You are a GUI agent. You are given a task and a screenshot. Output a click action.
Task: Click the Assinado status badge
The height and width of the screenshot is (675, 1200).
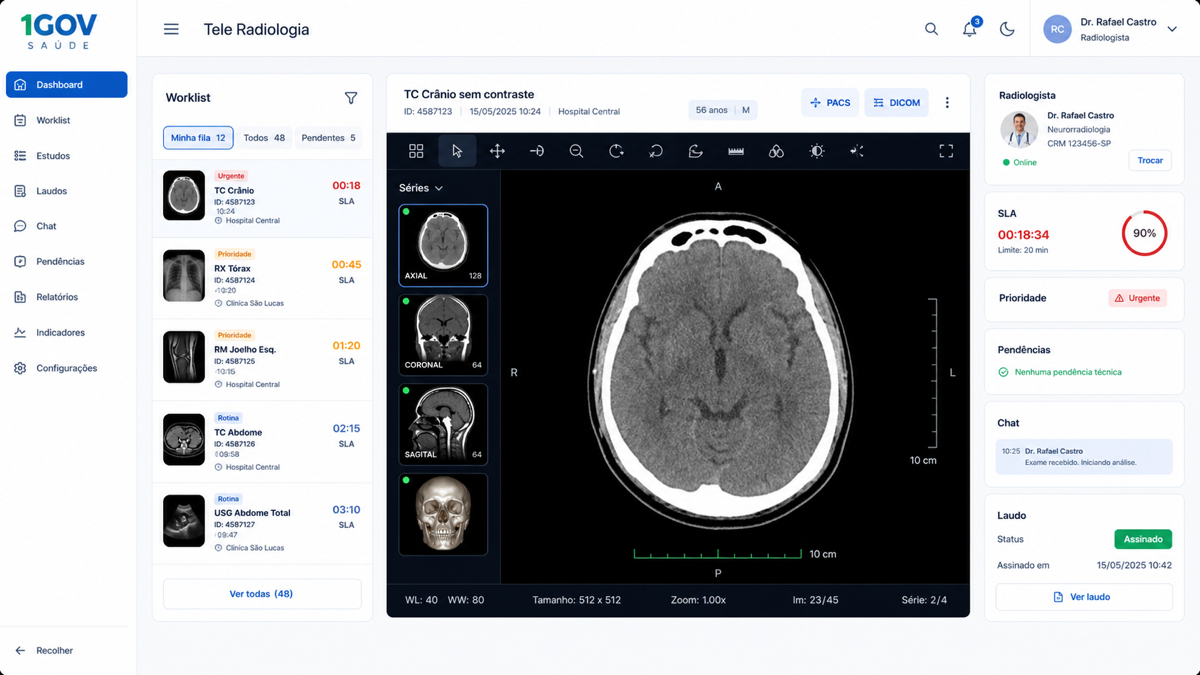(1143, 539)
